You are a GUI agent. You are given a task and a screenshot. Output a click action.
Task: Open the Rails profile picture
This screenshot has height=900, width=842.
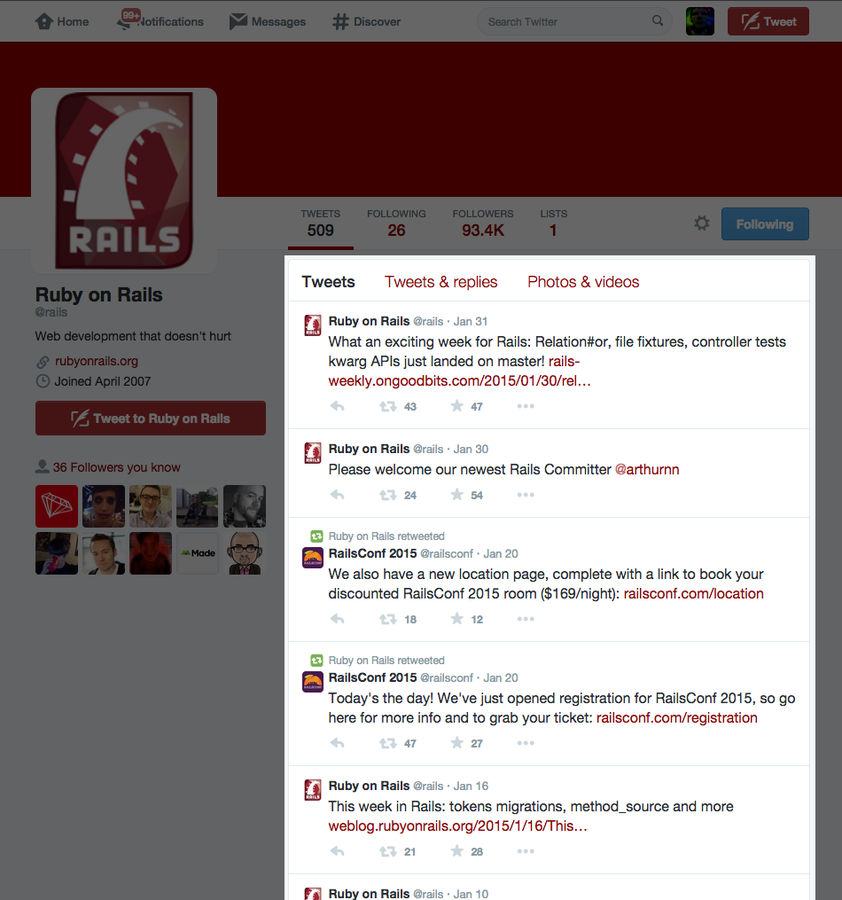coord(124,180)
